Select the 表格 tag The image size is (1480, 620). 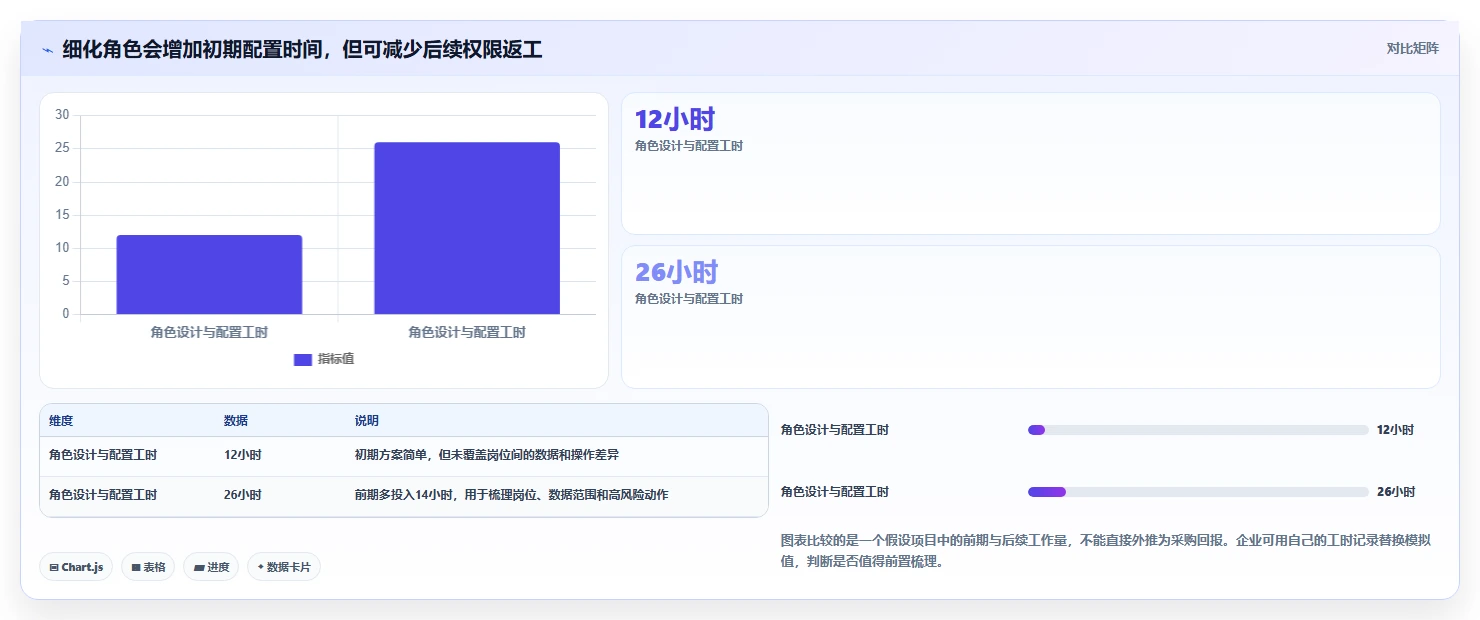point(148,567)
